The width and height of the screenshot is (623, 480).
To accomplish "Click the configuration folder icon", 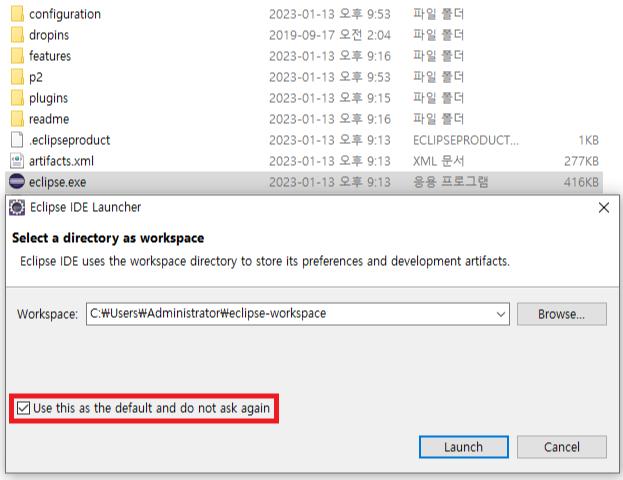I will pos(17,14).
